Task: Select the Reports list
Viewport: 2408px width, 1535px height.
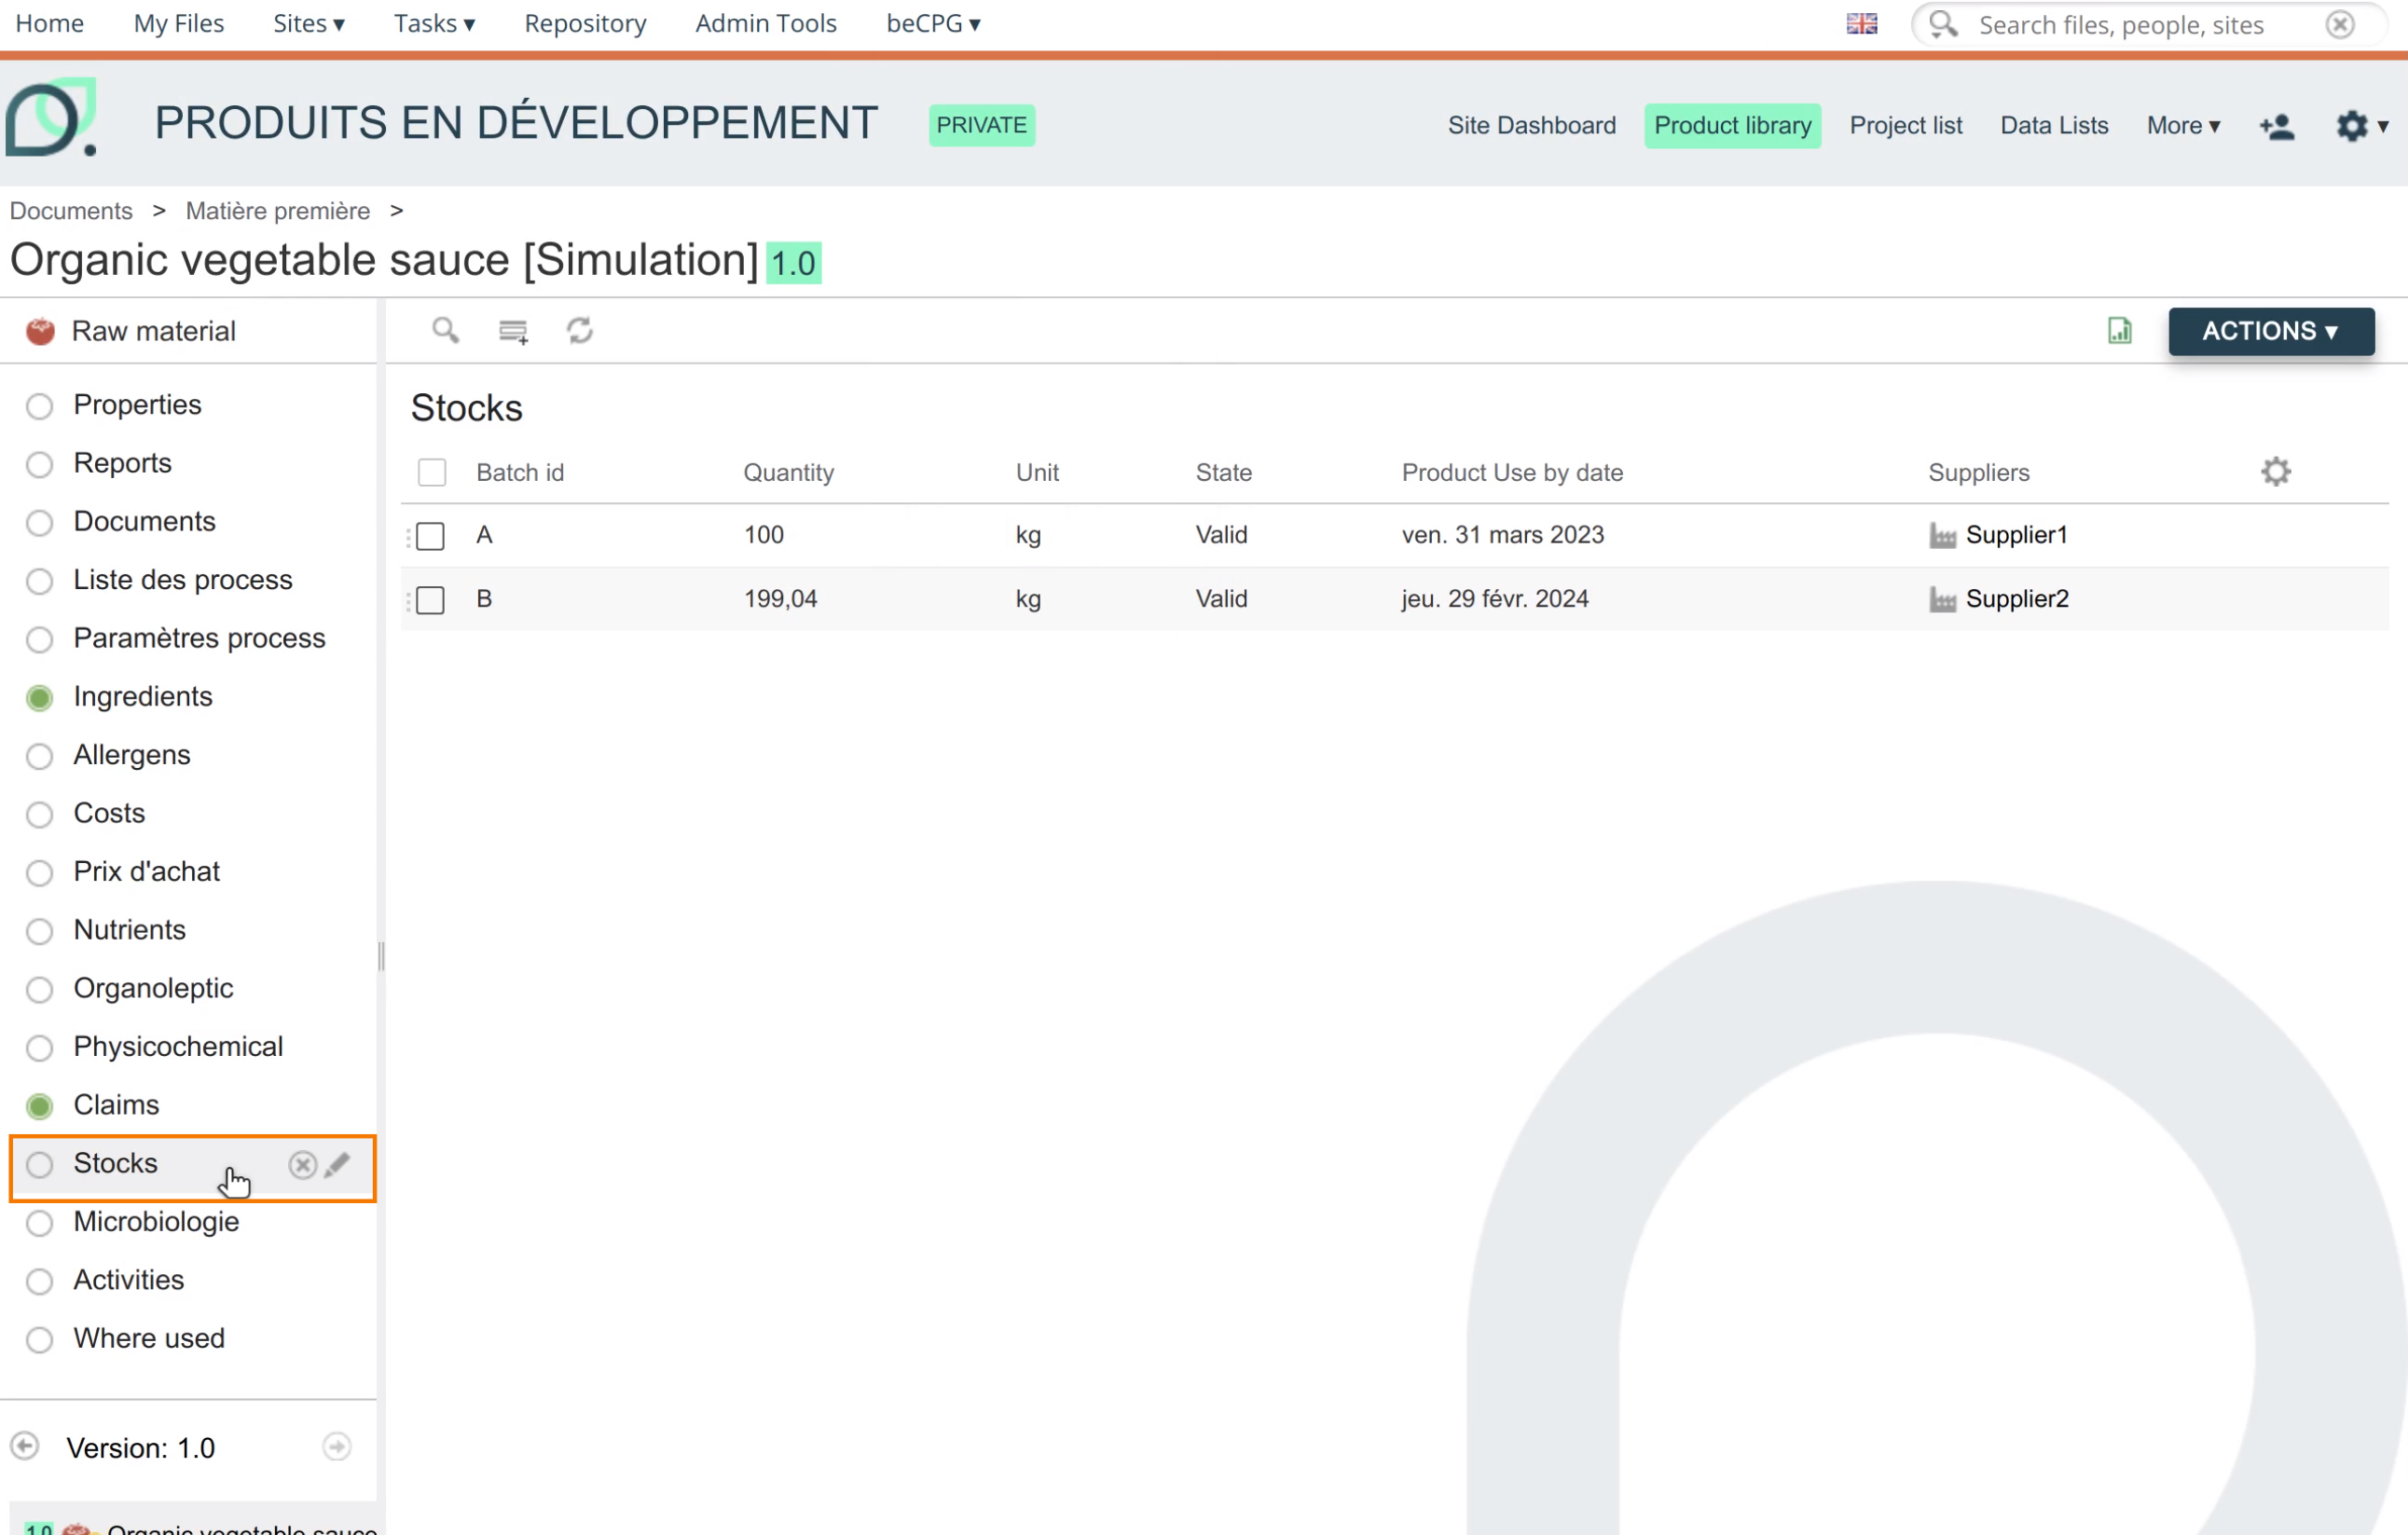Action: pyautogui.click(x=122, y=463)
